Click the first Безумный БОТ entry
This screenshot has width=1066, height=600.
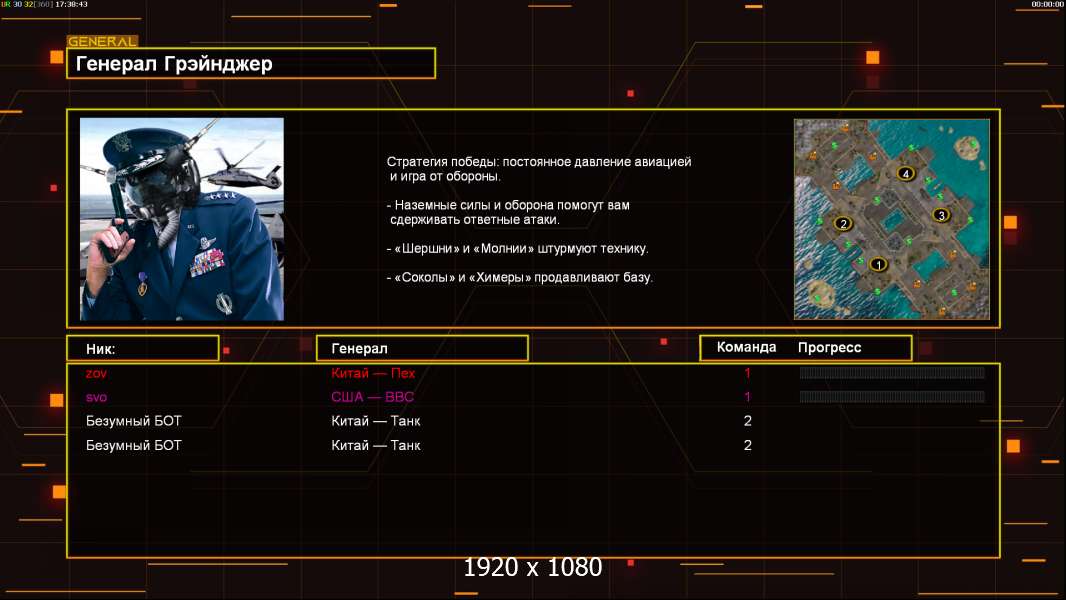(134, 421)
